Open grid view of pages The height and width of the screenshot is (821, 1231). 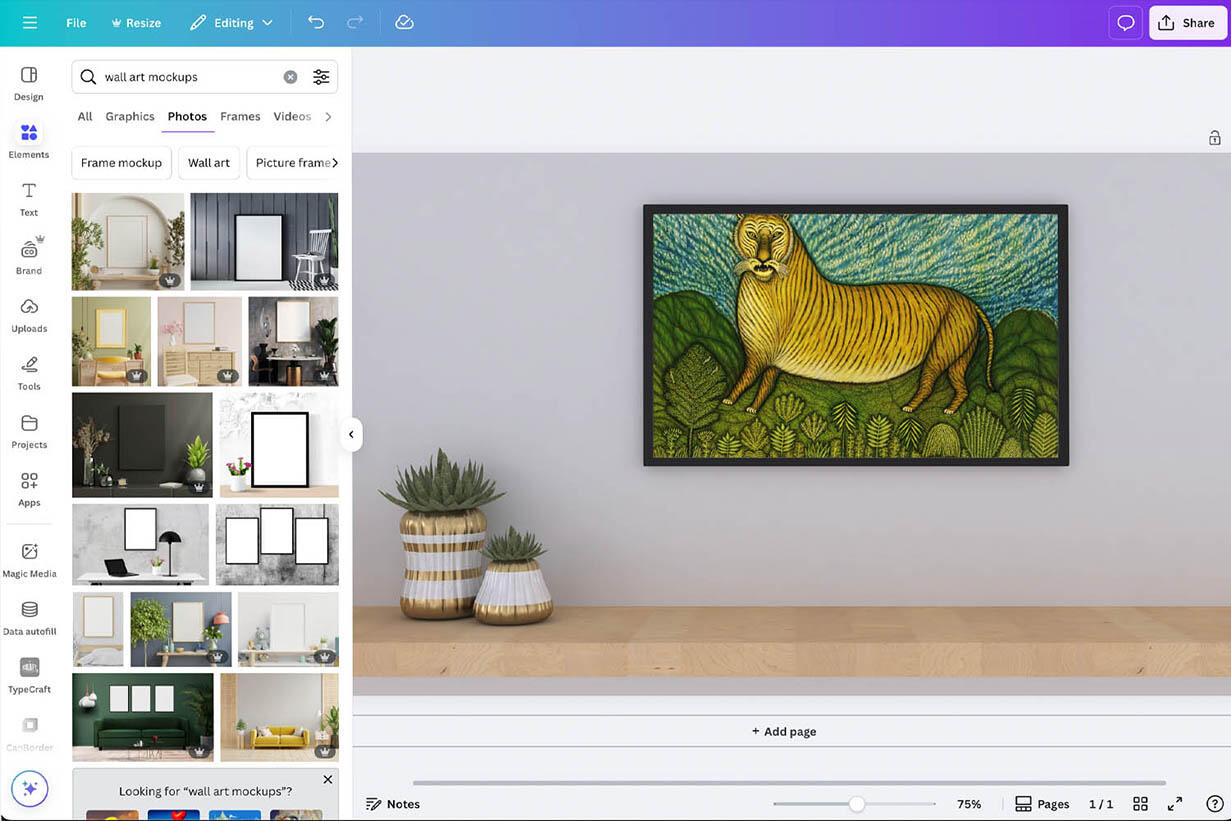coord(1140,804)
